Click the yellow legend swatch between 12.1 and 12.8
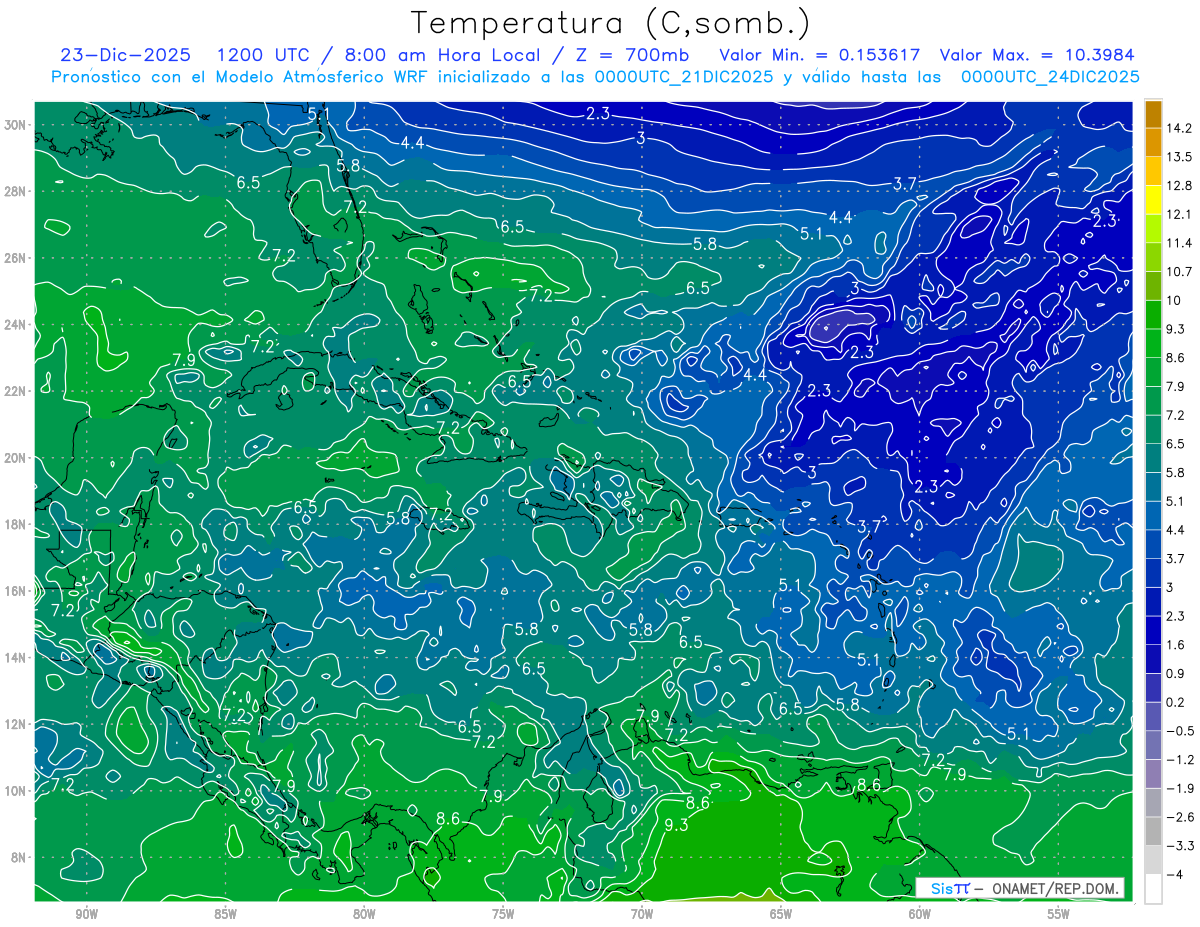This screenshot has width=1200, height=927. [1153, 200]
